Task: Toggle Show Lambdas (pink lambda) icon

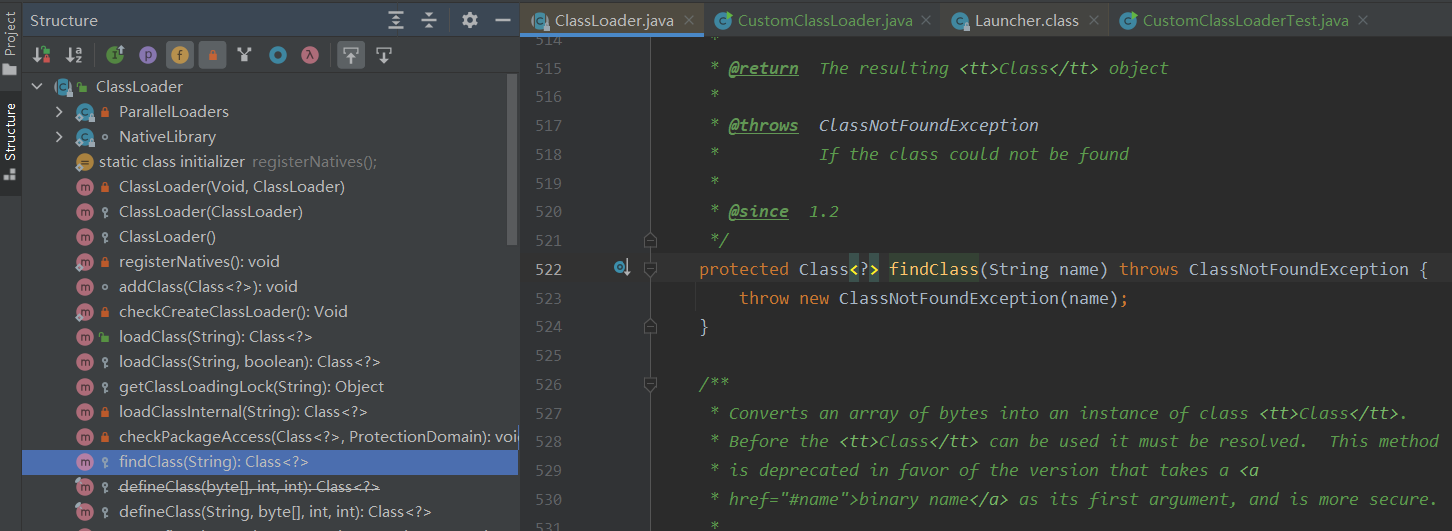Action: click(310, 55)
